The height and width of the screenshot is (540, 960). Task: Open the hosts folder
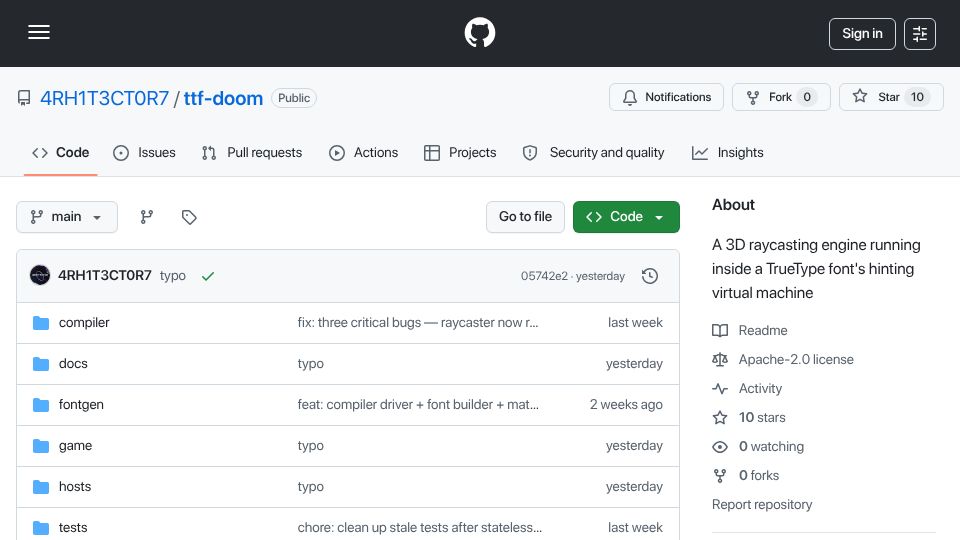75,487
